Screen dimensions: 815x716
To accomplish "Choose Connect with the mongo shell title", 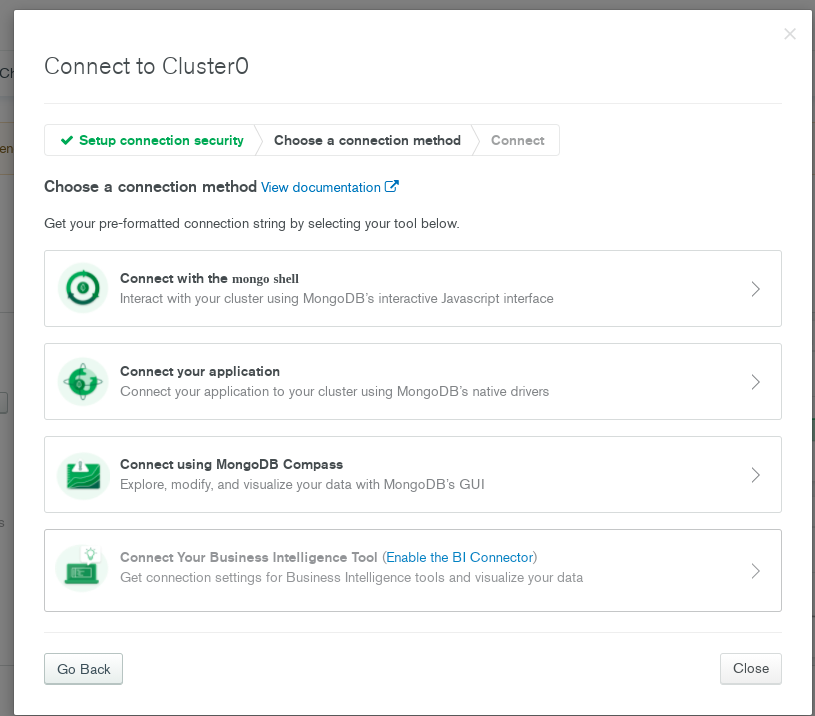I will (209, 279).
